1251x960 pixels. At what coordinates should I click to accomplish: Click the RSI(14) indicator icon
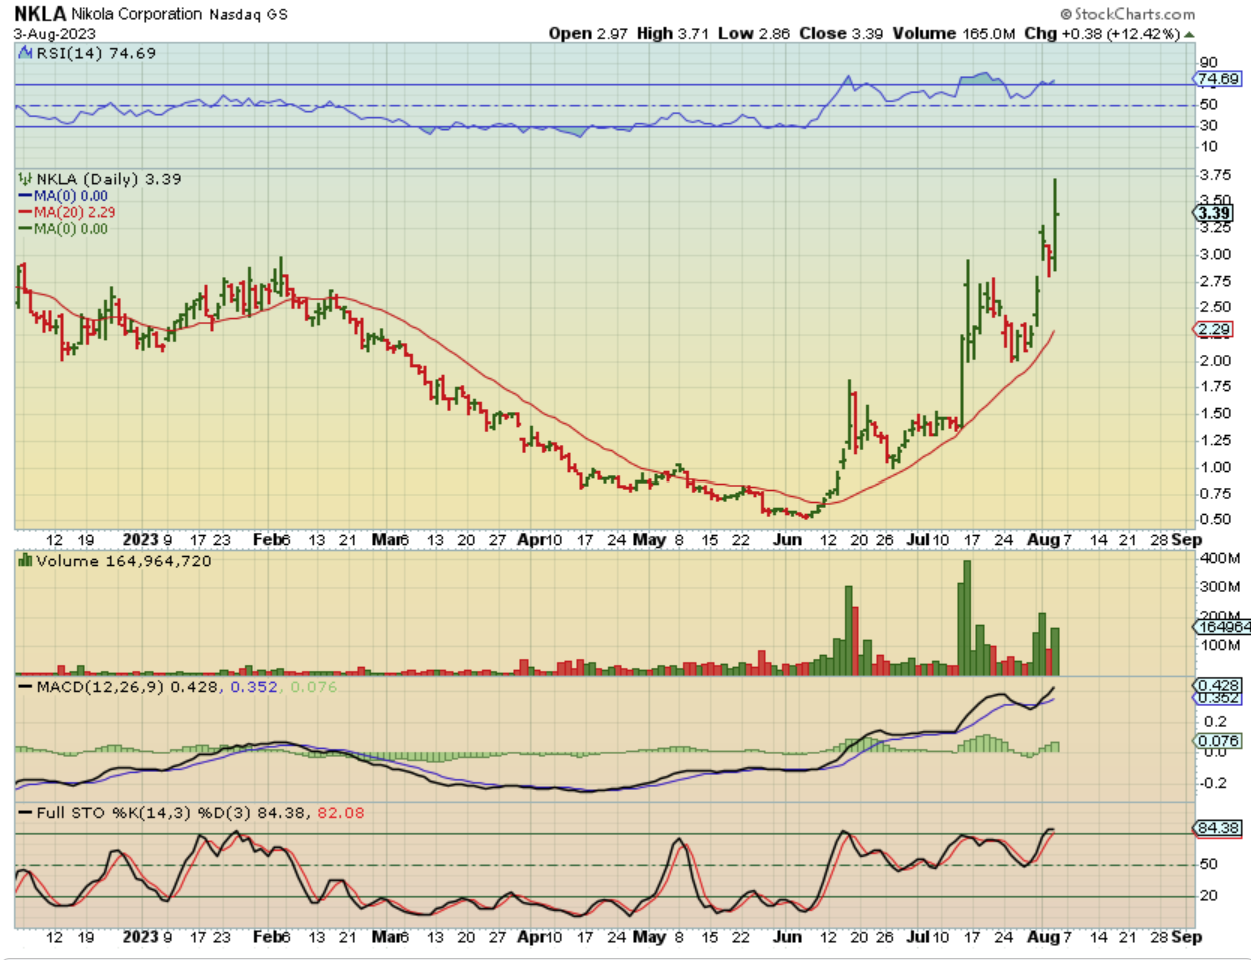(26, 53)
